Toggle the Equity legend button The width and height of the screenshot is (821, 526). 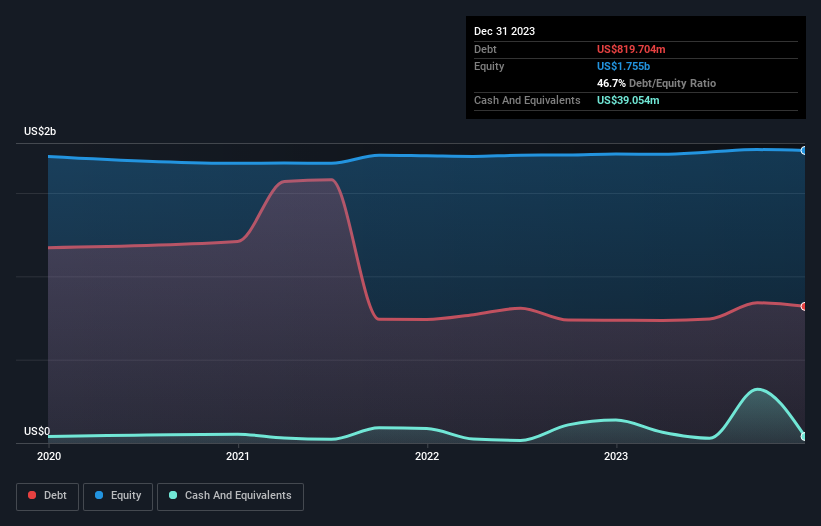click(118, 496)
